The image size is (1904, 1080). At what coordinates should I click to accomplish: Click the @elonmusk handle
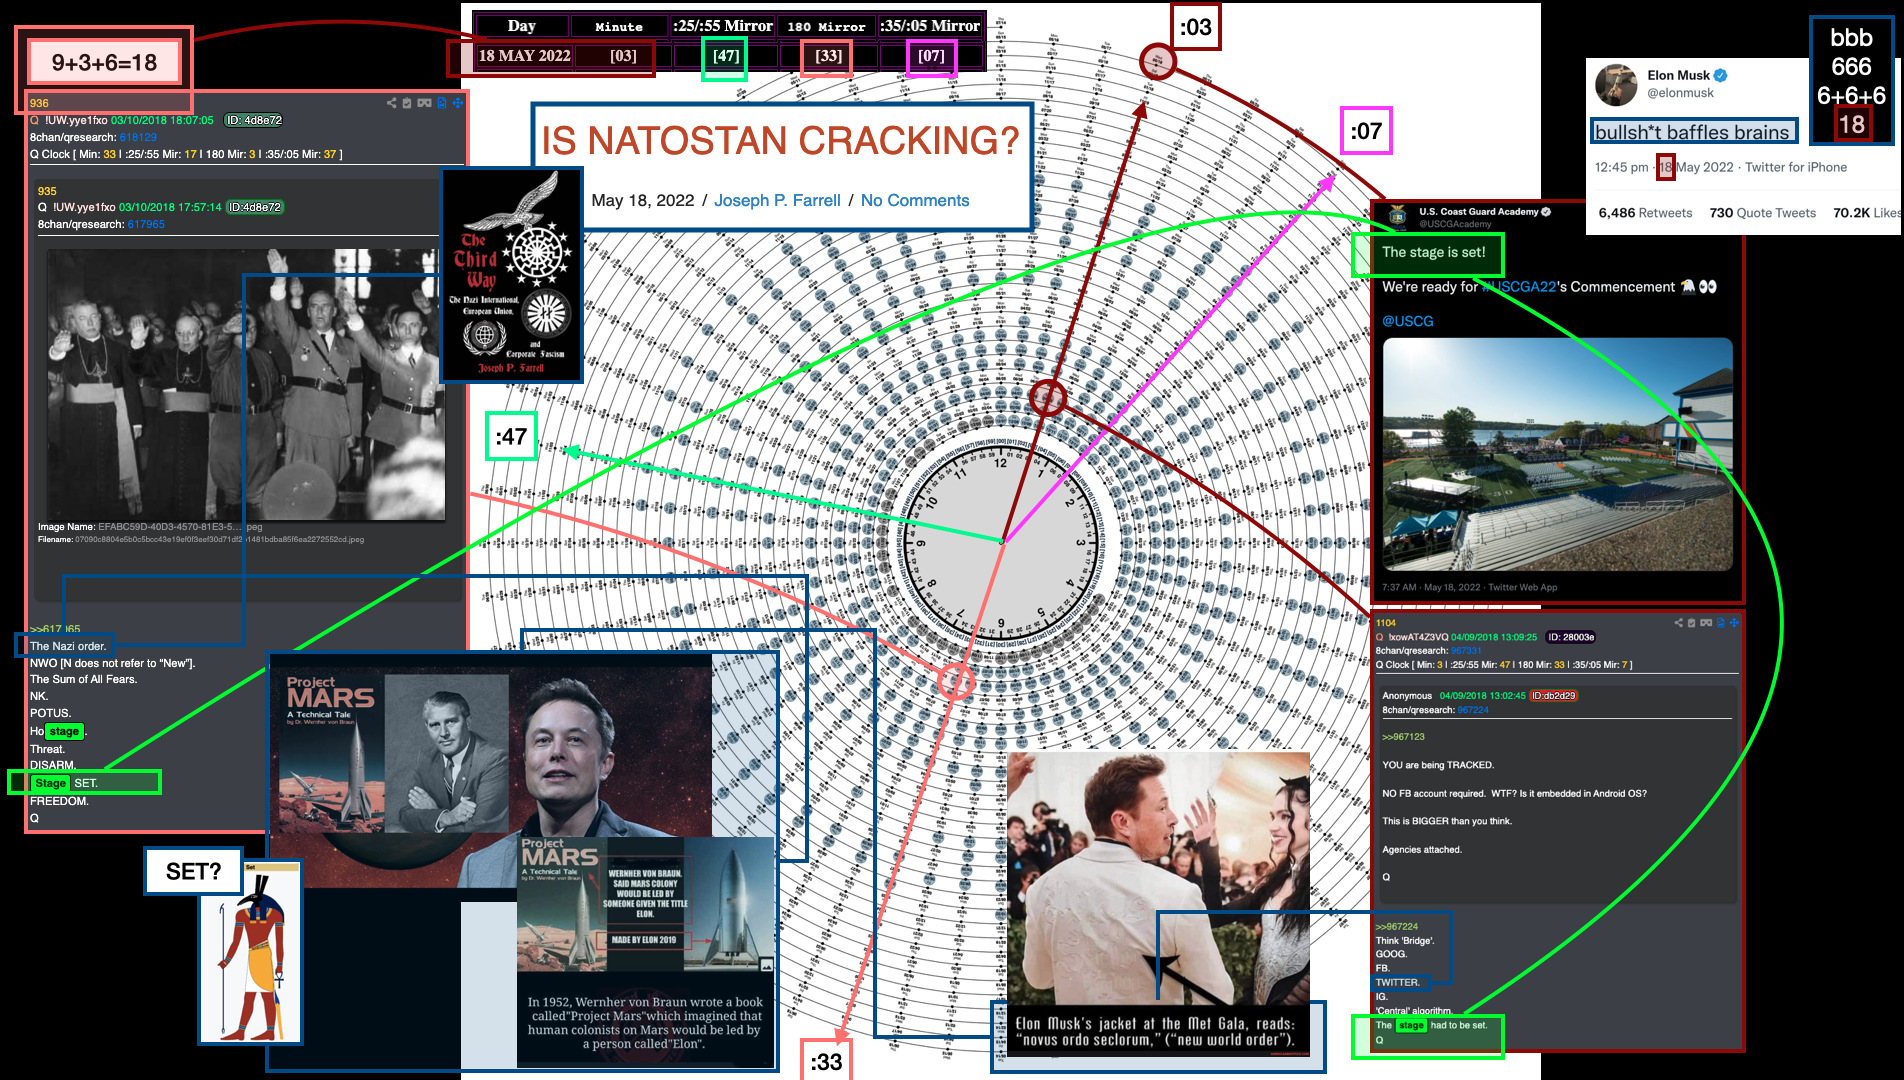tap(1680, 93)
